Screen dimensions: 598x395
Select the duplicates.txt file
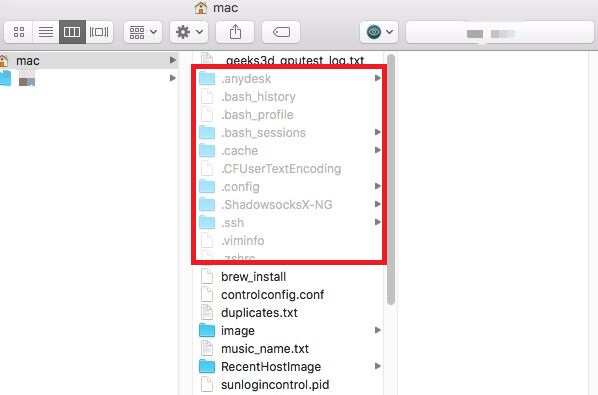[x=288, y=312]
